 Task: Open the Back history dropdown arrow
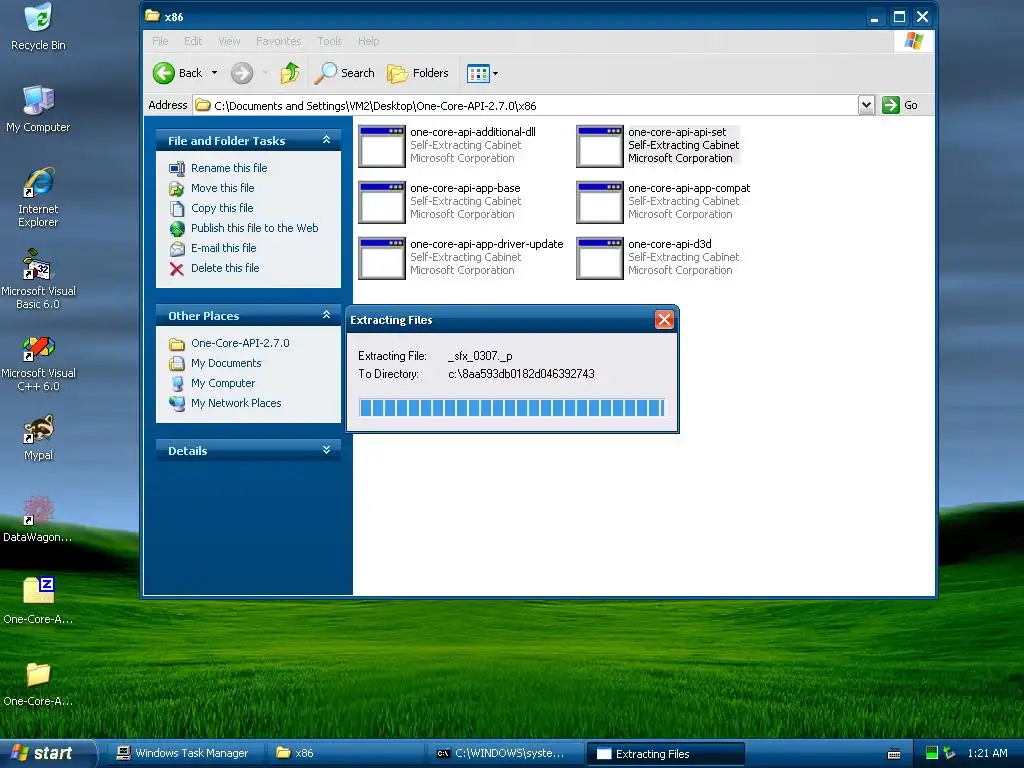tap(214, 73)
